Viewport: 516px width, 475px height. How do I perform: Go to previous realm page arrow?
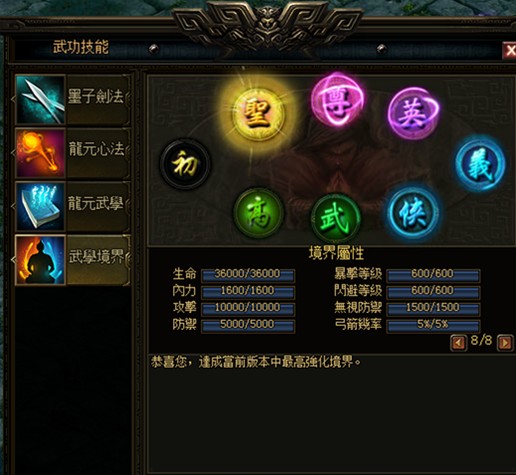click(x=458, y=342)
